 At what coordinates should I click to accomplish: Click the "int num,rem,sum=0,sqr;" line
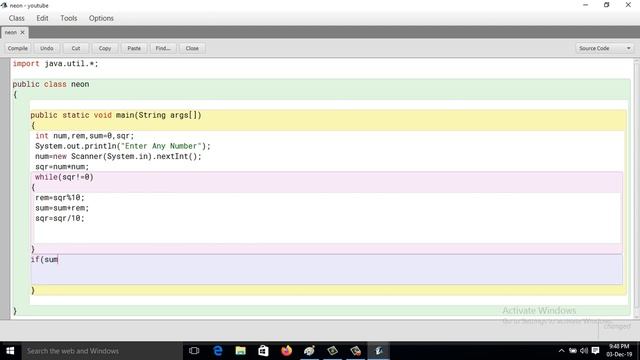click(x=84, y=136)
